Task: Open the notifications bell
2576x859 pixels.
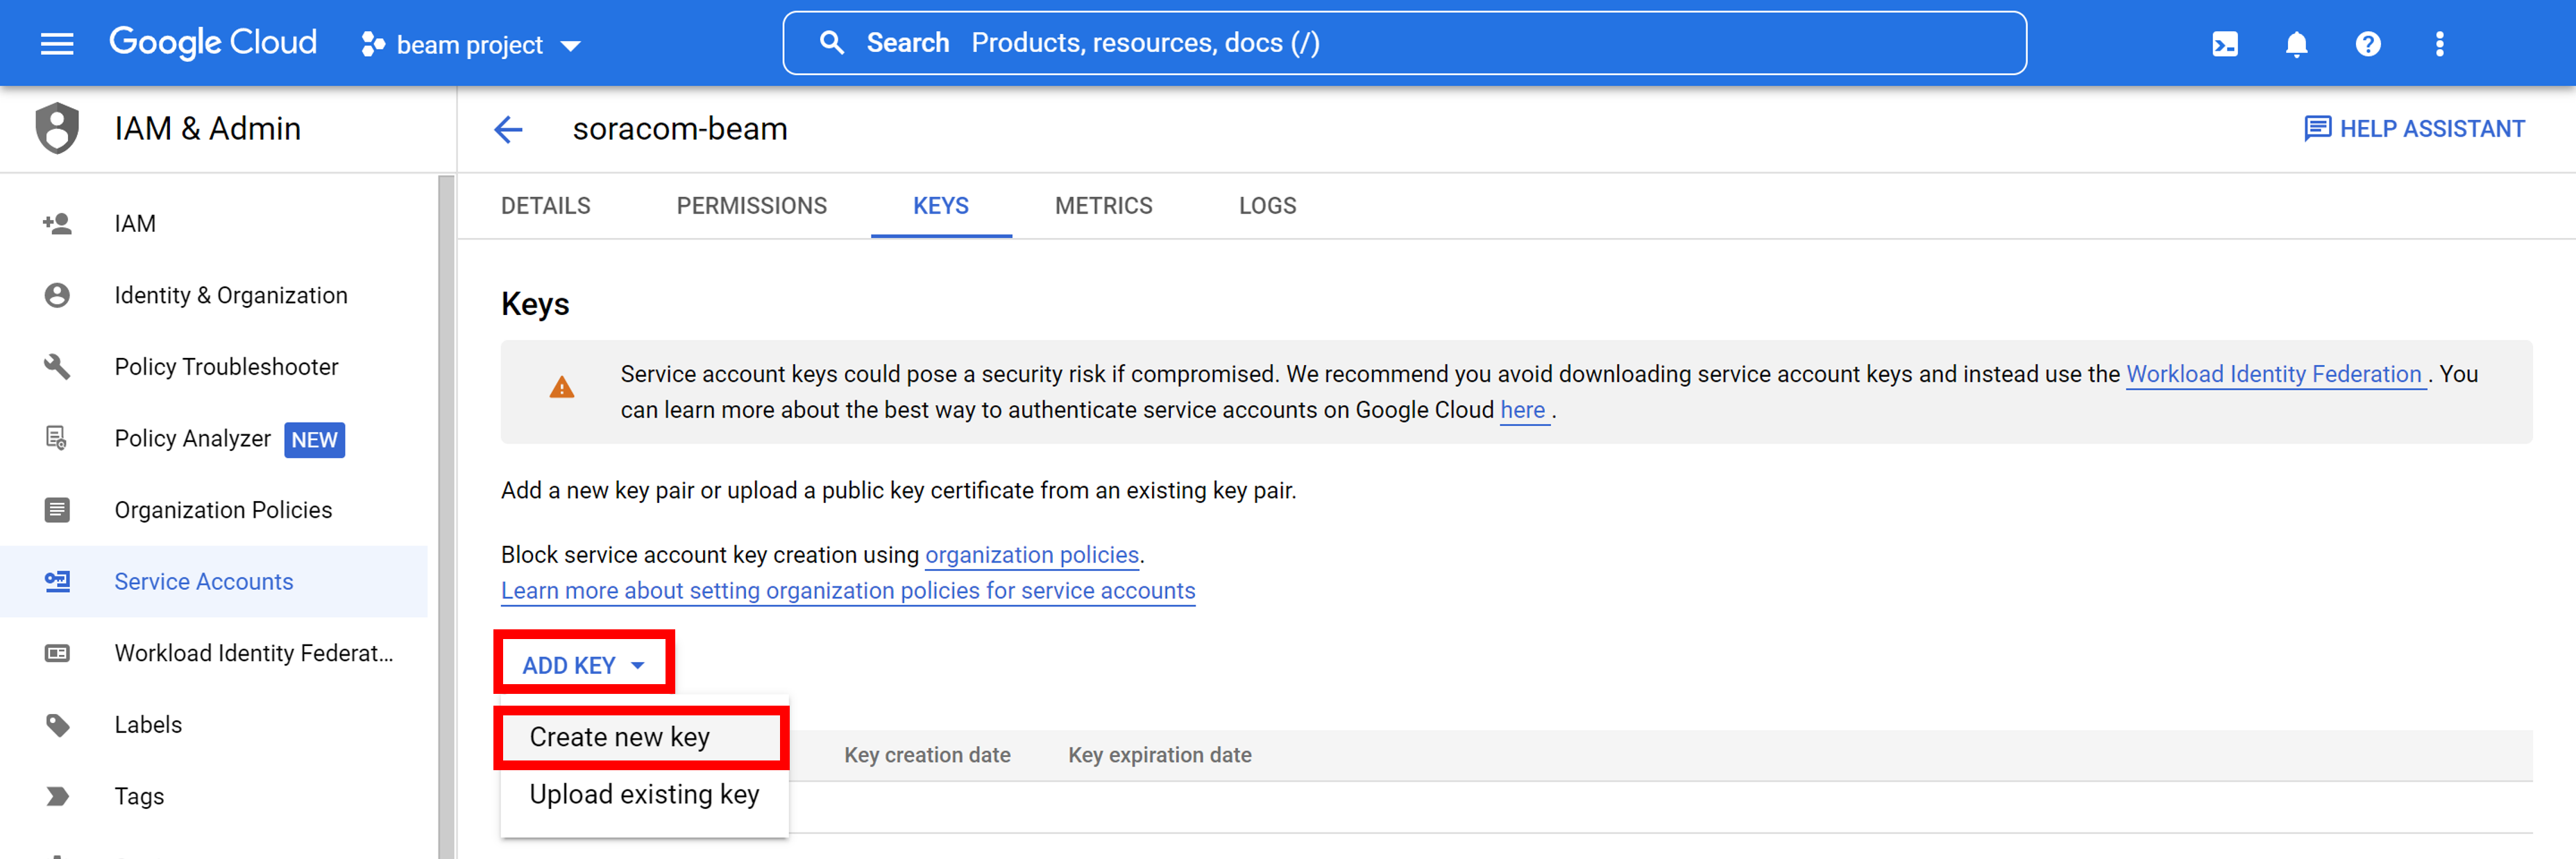Action: tap(2296, 44)
